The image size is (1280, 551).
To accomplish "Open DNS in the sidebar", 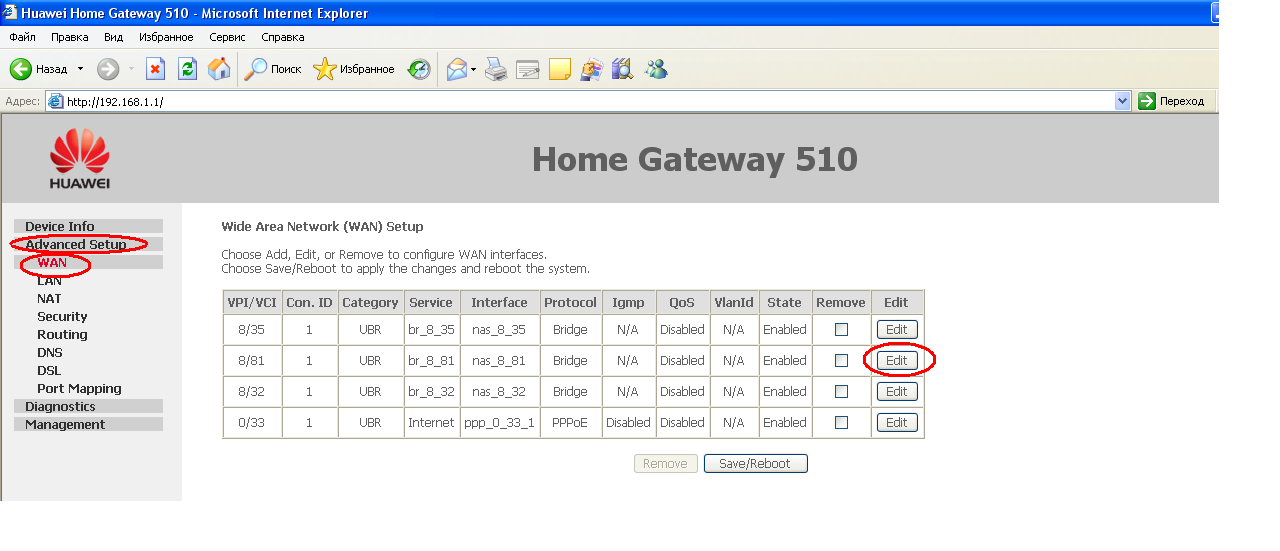I will tap(49, 352).
